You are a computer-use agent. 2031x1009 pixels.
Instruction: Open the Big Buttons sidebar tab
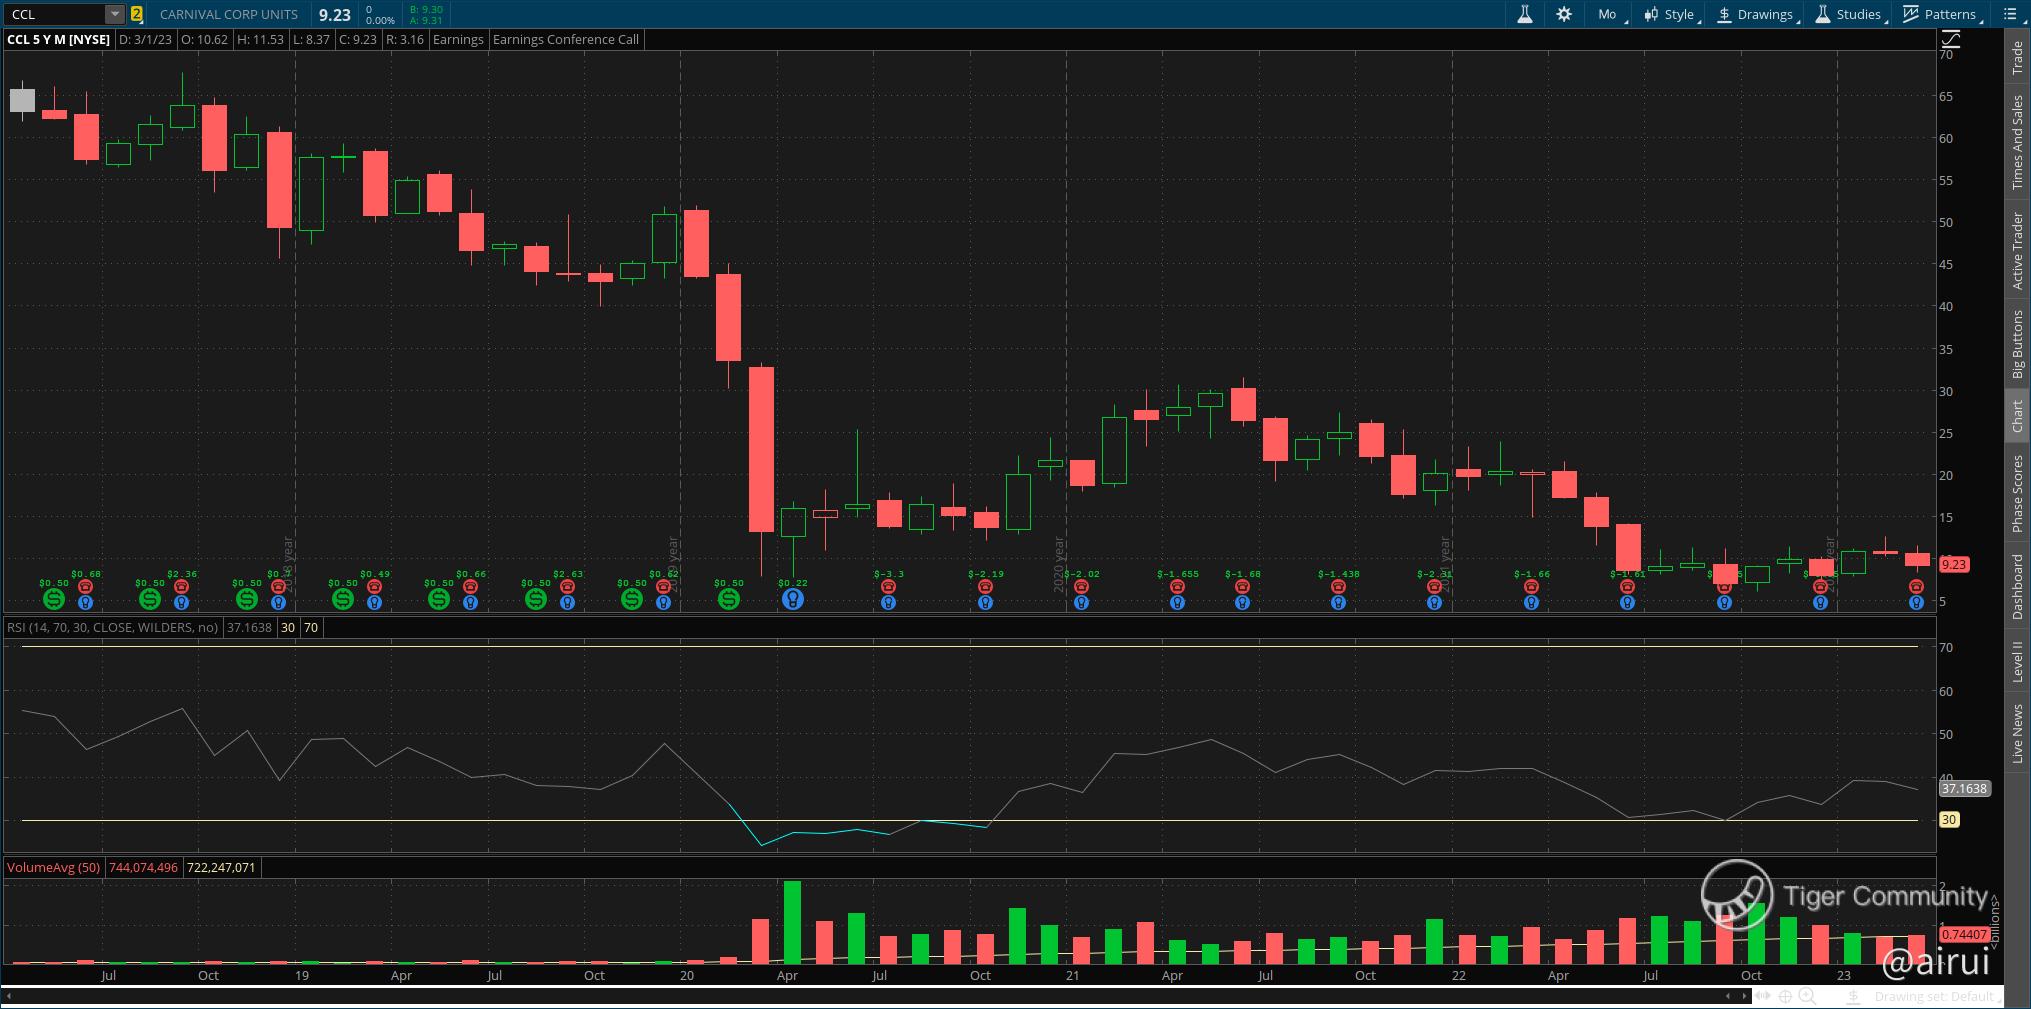2017,344
